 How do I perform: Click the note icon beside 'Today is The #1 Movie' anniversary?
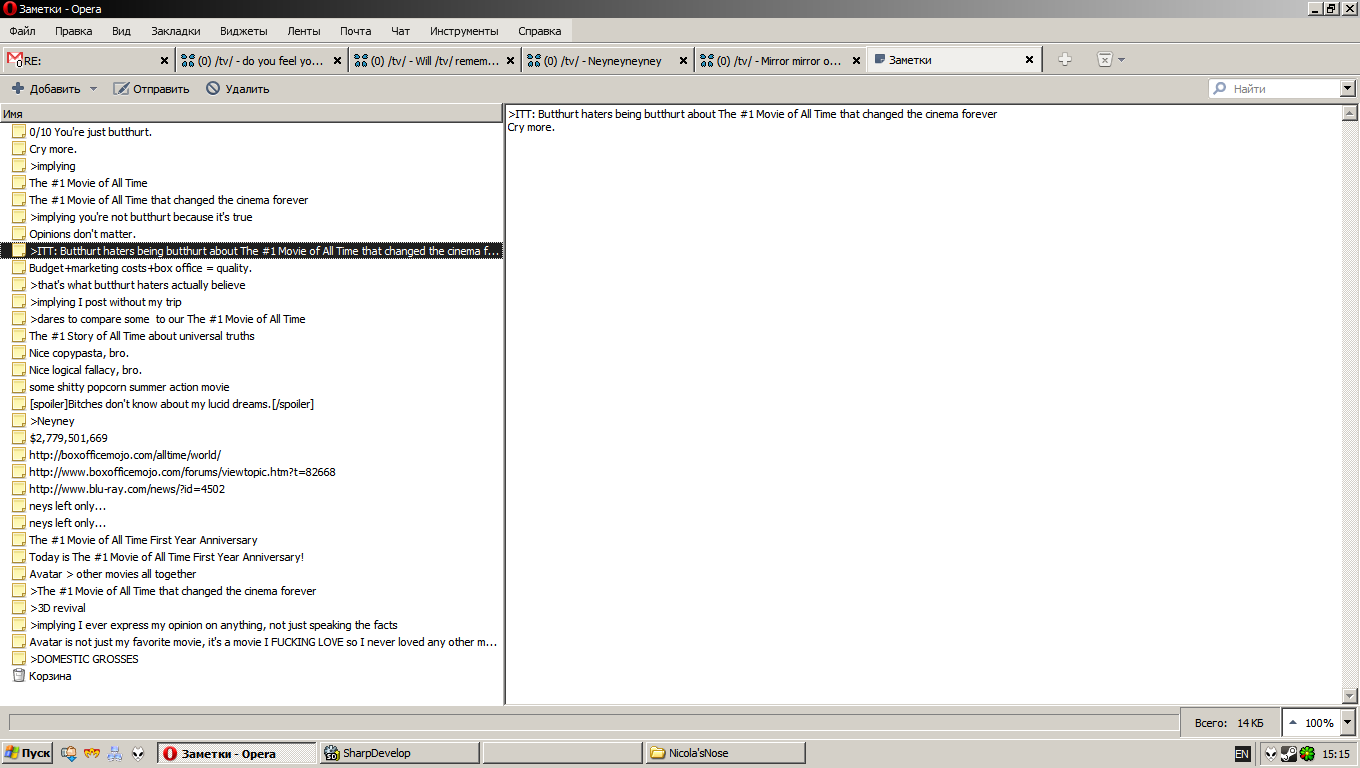[19, 557]
